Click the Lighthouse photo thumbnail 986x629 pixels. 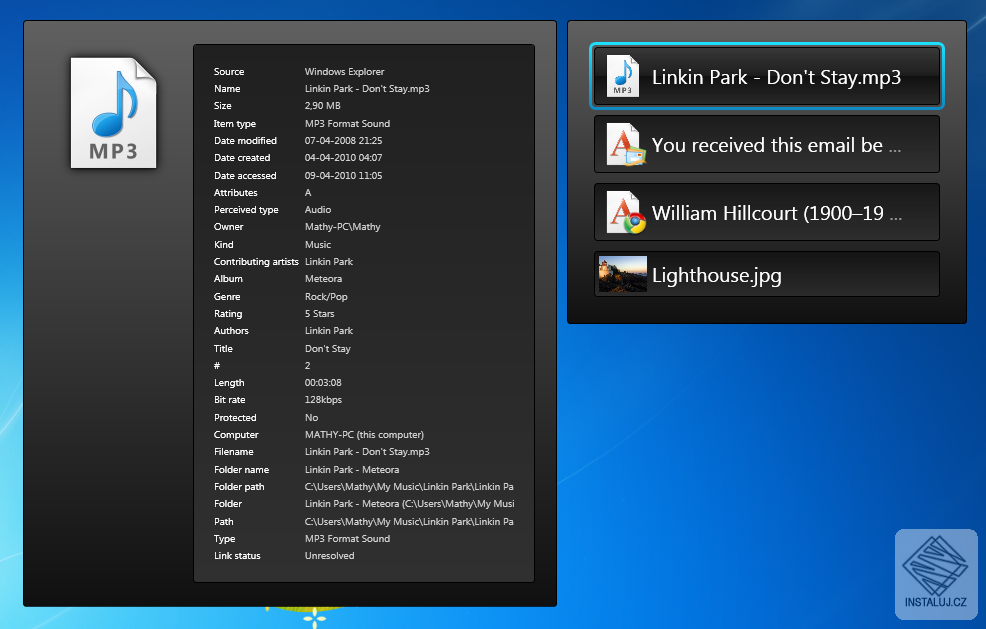tap(623, 275)
